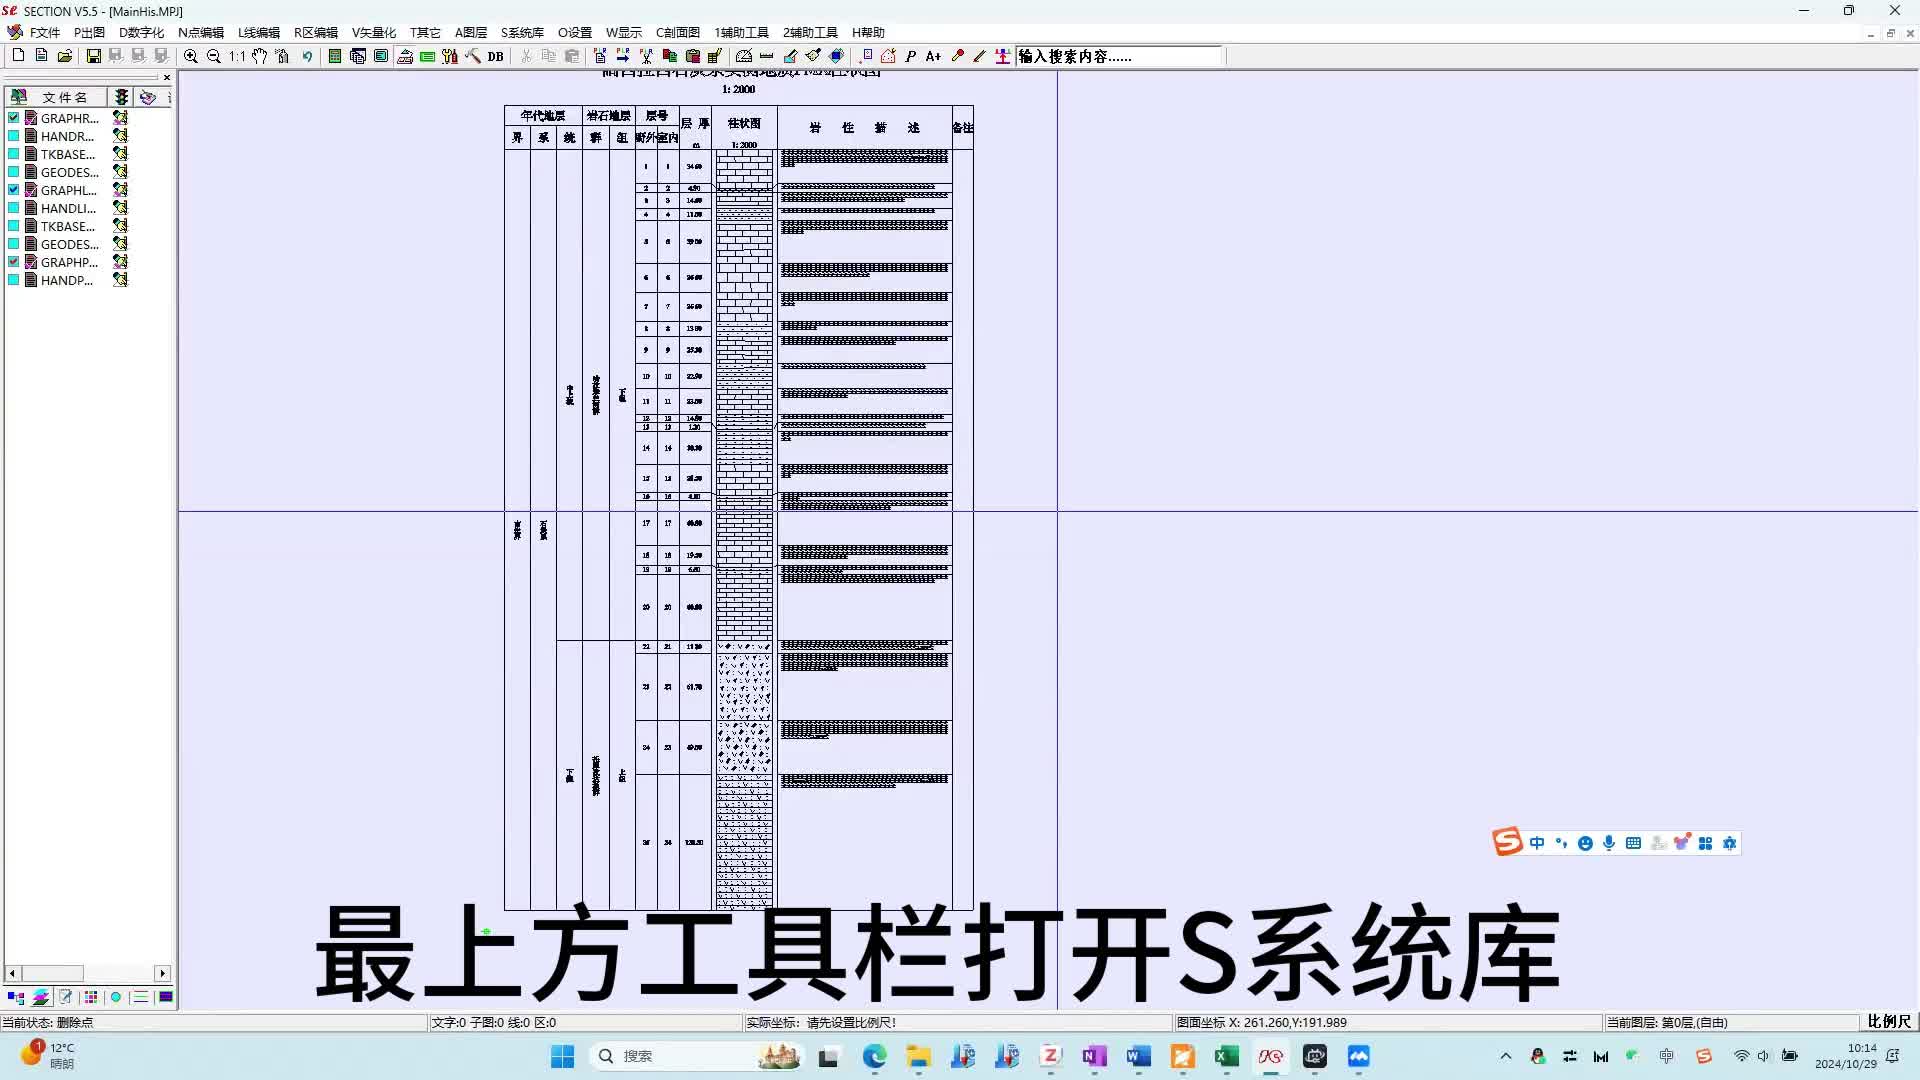Click the P text tool icon
1920x1080 pixels.
911,56
